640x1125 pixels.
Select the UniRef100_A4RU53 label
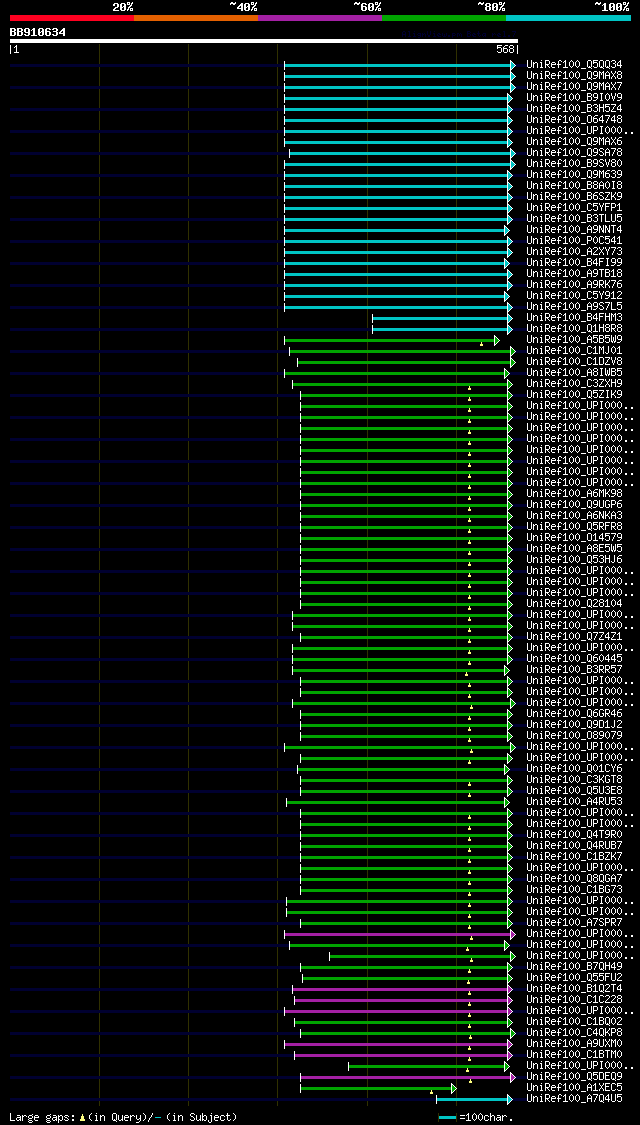click(574, 801)
